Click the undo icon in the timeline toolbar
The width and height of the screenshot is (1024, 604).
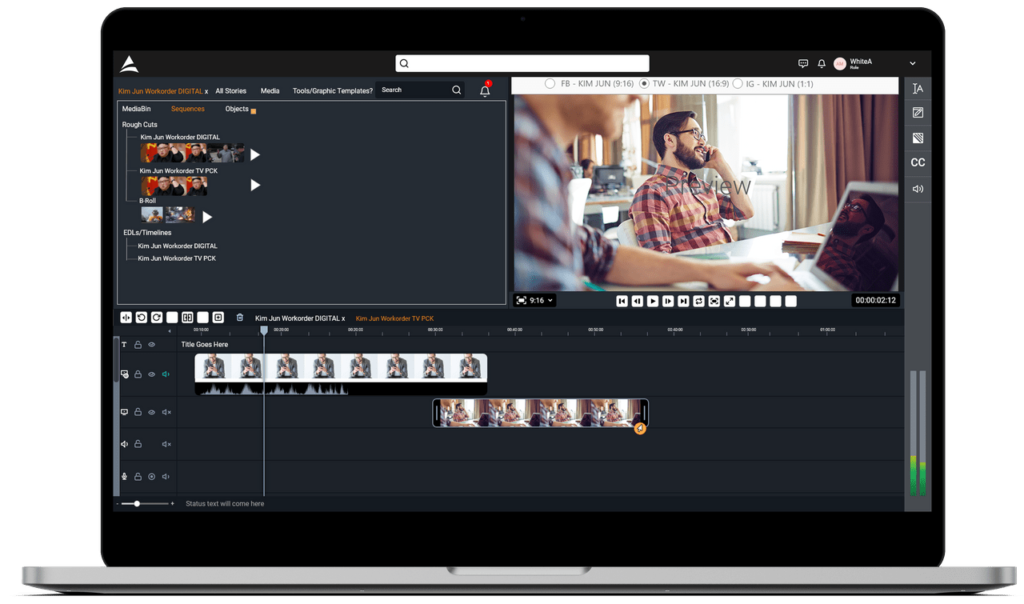141,318
